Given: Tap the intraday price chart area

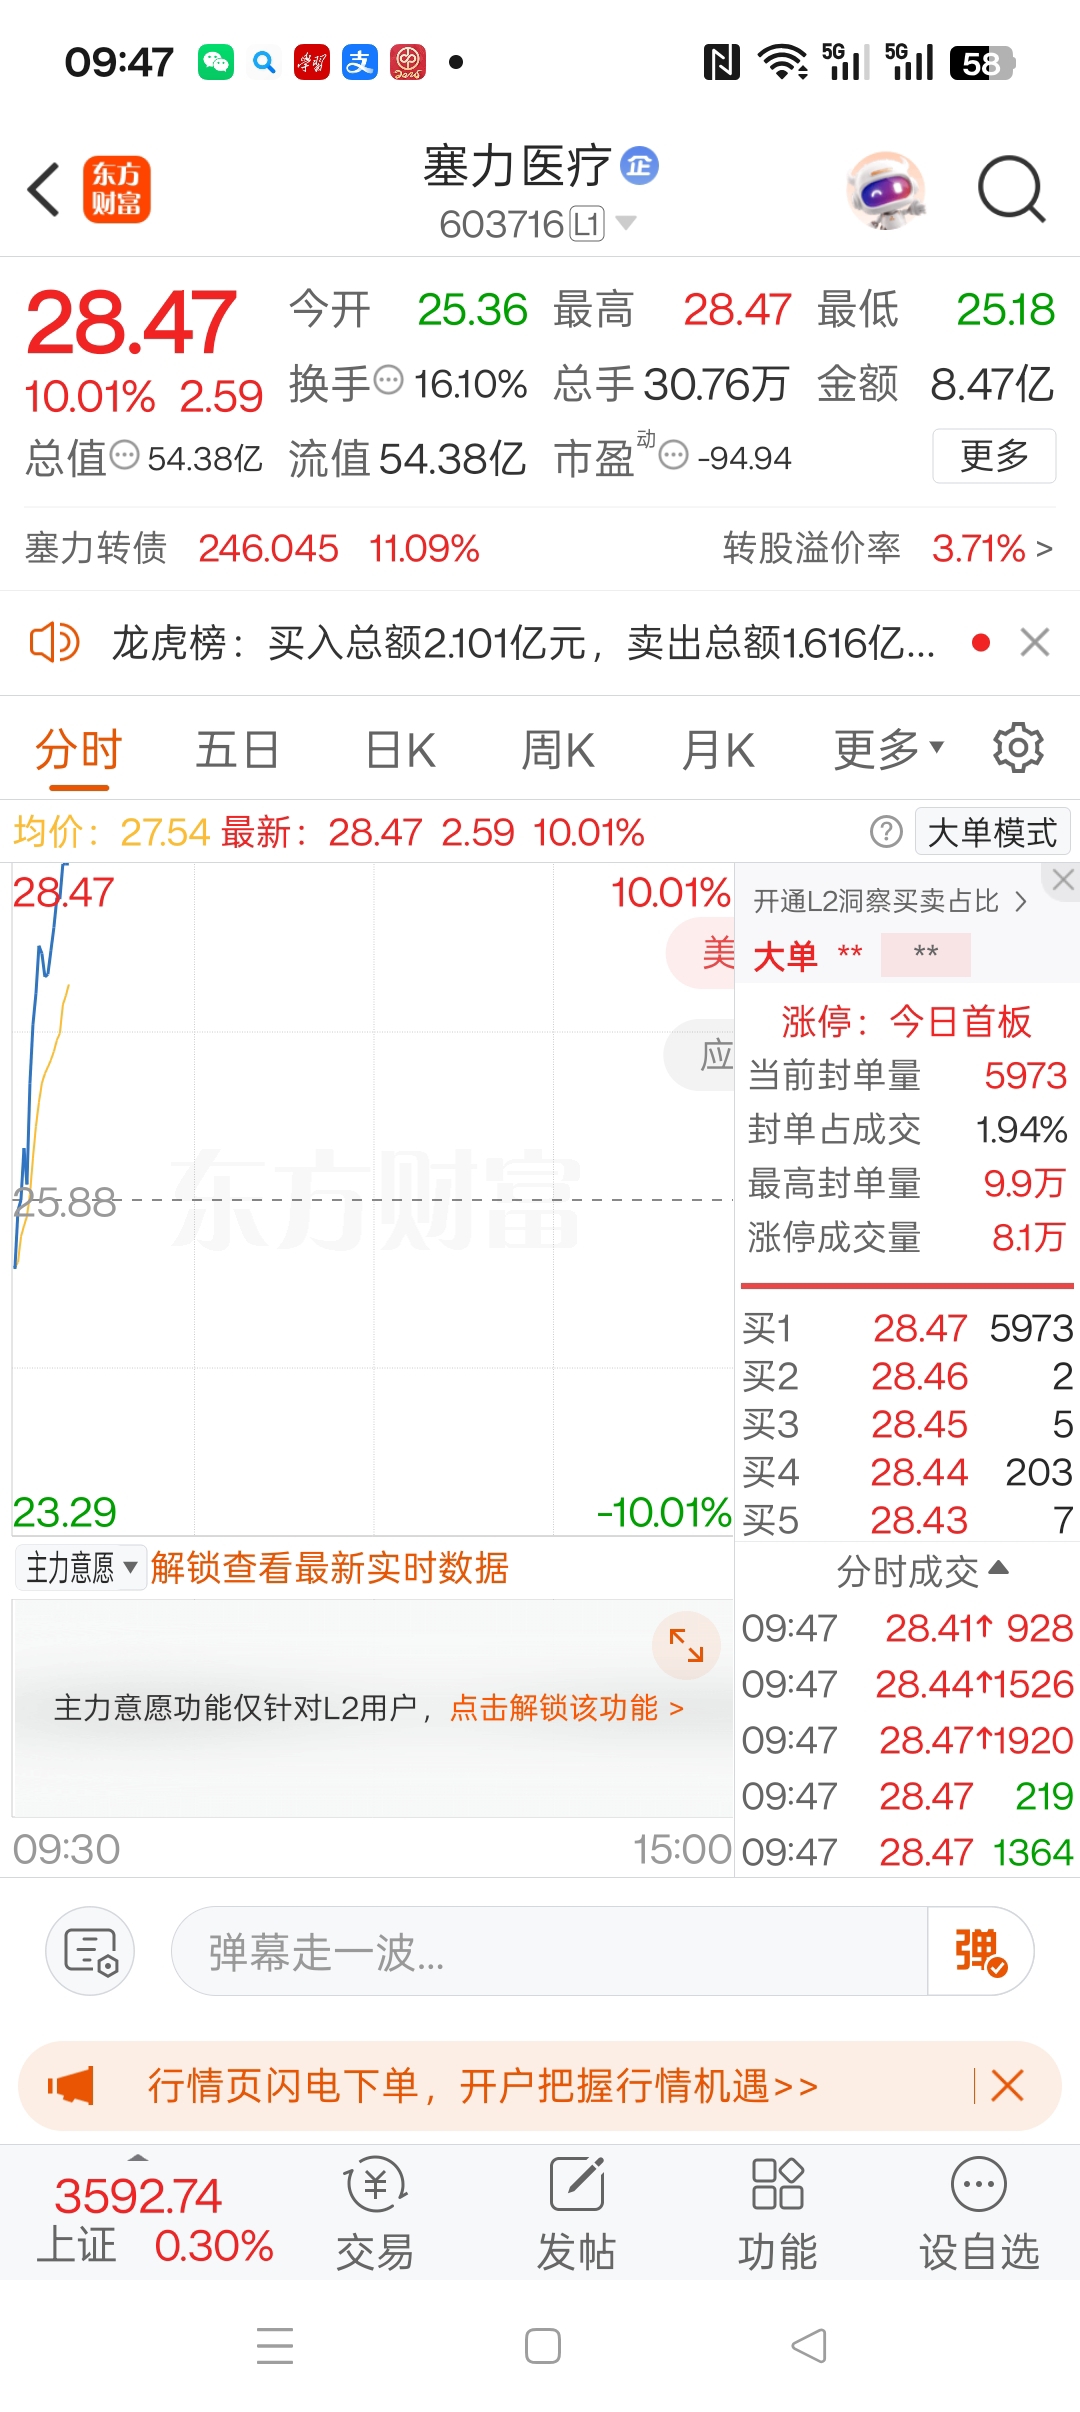Looking at the screenshot, I should [372, 1200].
